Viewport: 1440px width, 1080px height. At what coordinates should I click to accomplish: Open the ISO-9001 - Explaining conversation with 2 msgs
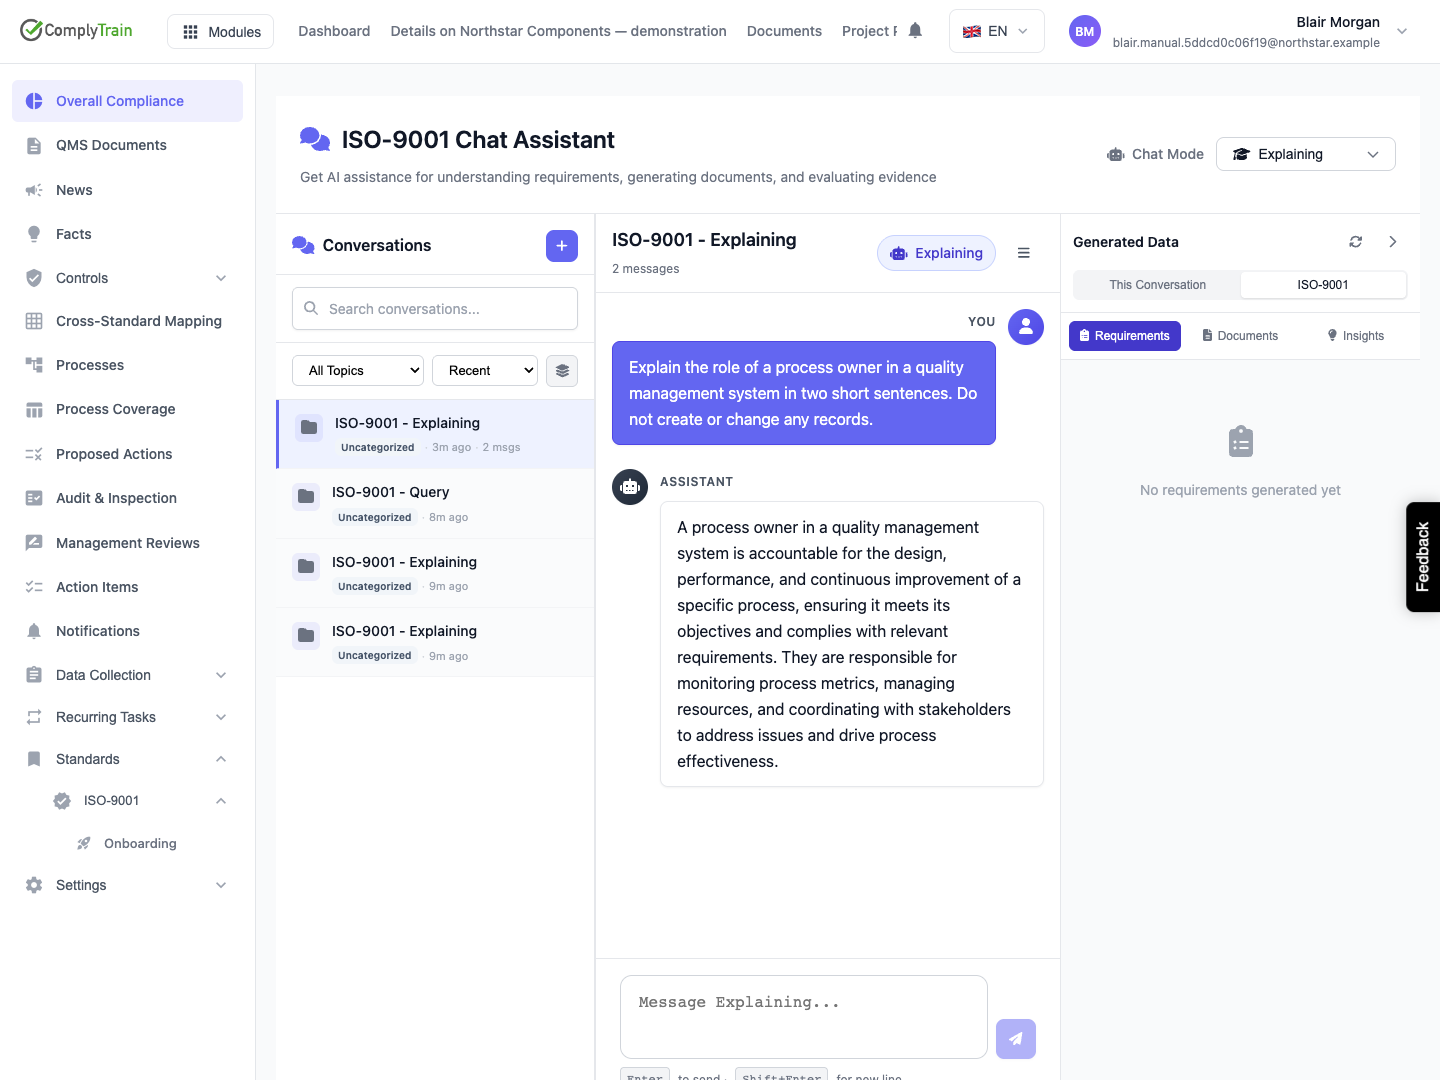436,435
